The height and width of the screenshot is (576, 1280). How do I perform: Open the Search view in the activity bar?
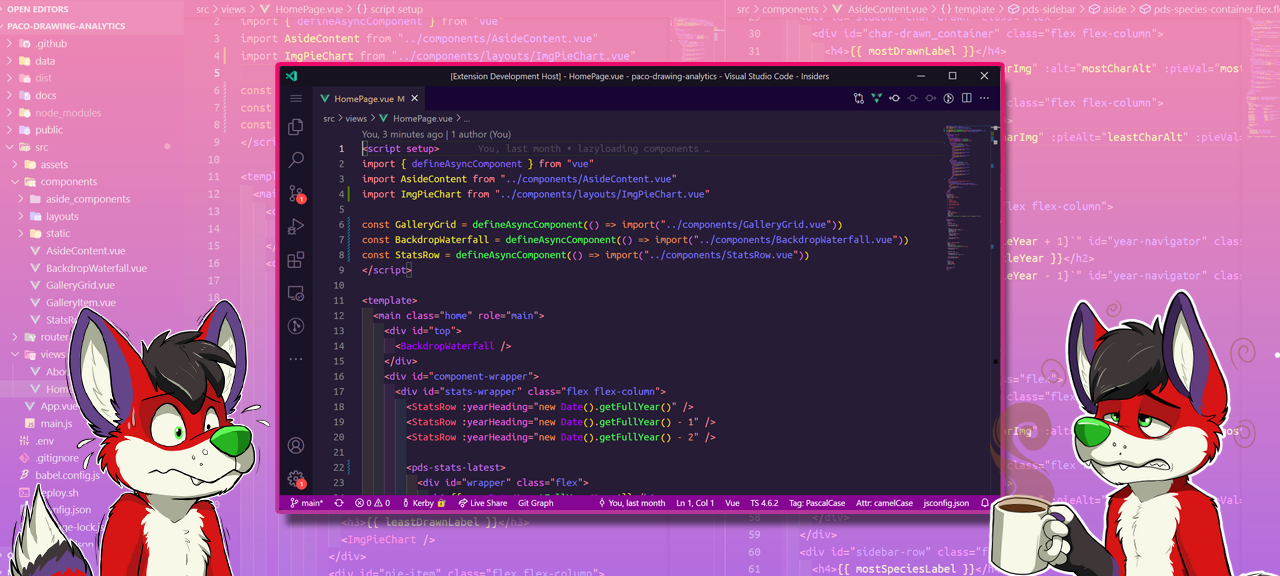[295, 159]
